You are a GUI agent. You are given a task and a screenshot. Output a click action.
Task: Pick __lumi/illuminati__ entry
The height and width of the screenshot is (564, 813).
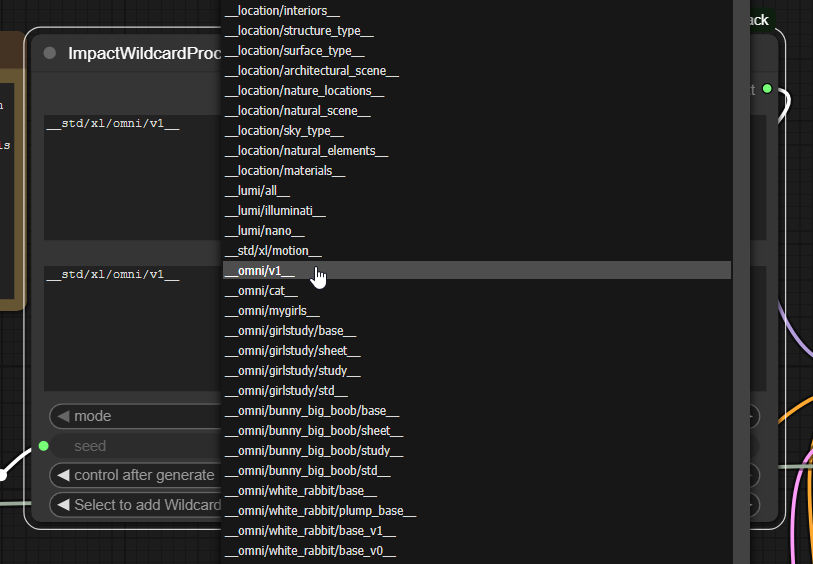tap(477, 210)
